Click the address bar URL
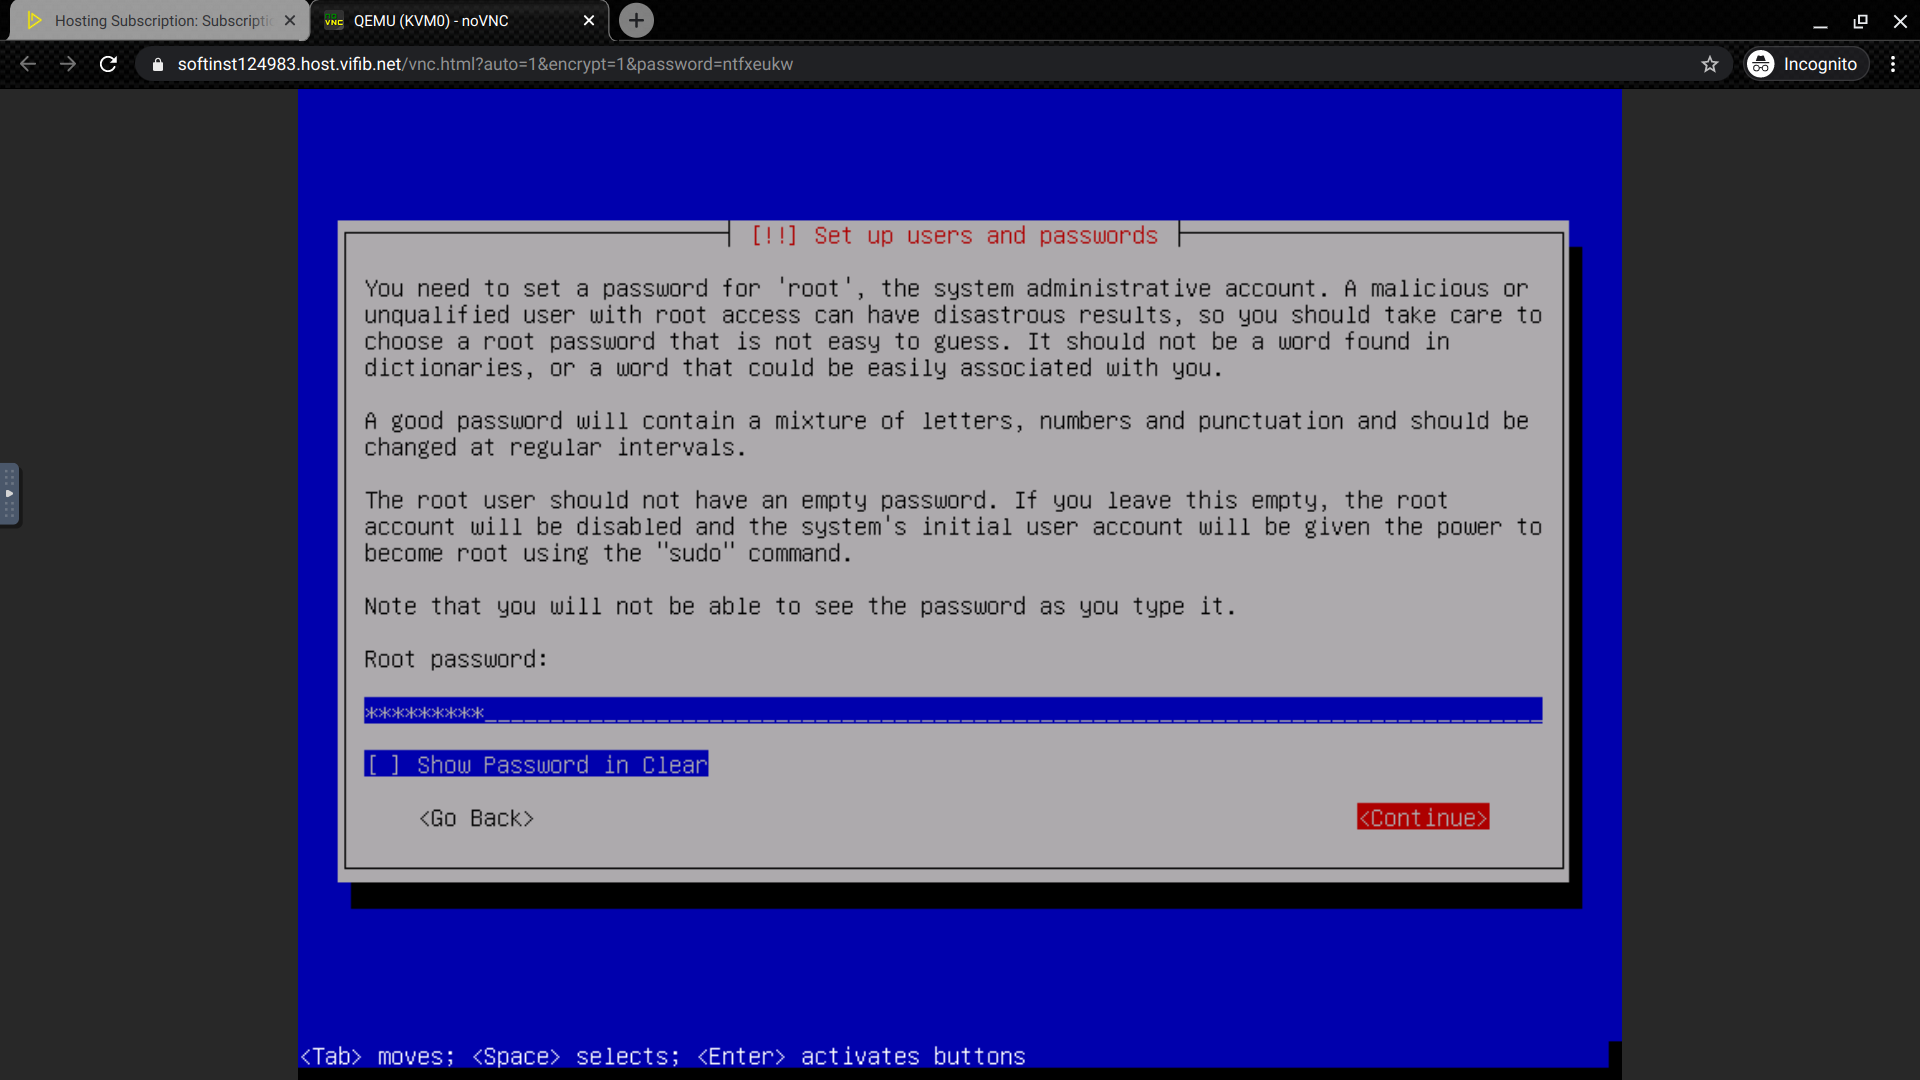The width and height of the screenshot is (1920, 1080). 485,64
